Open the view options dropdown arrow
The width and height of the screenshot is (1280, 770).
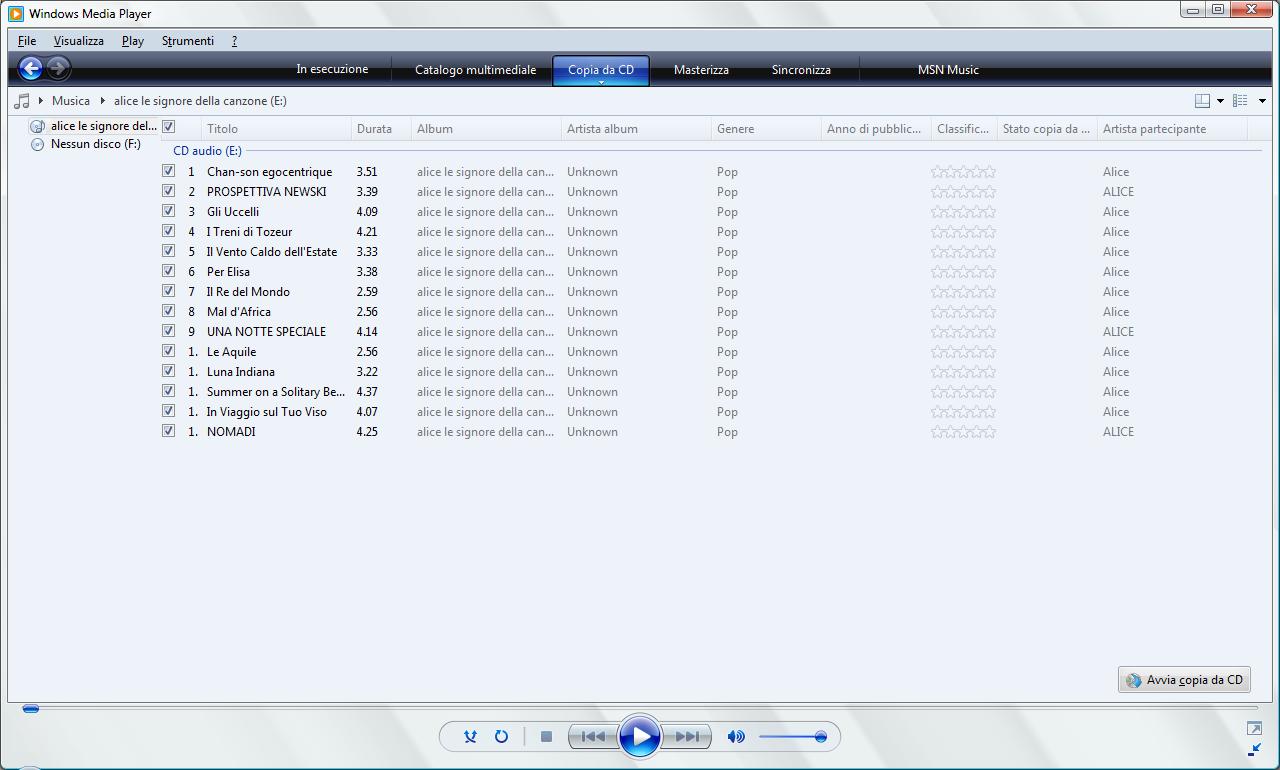[1262, 101]
